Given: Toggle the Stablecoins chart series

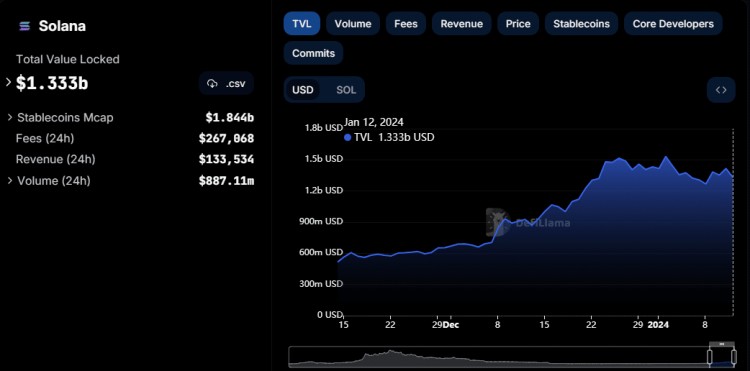Looking at the screenshot, I should [581, 24].
